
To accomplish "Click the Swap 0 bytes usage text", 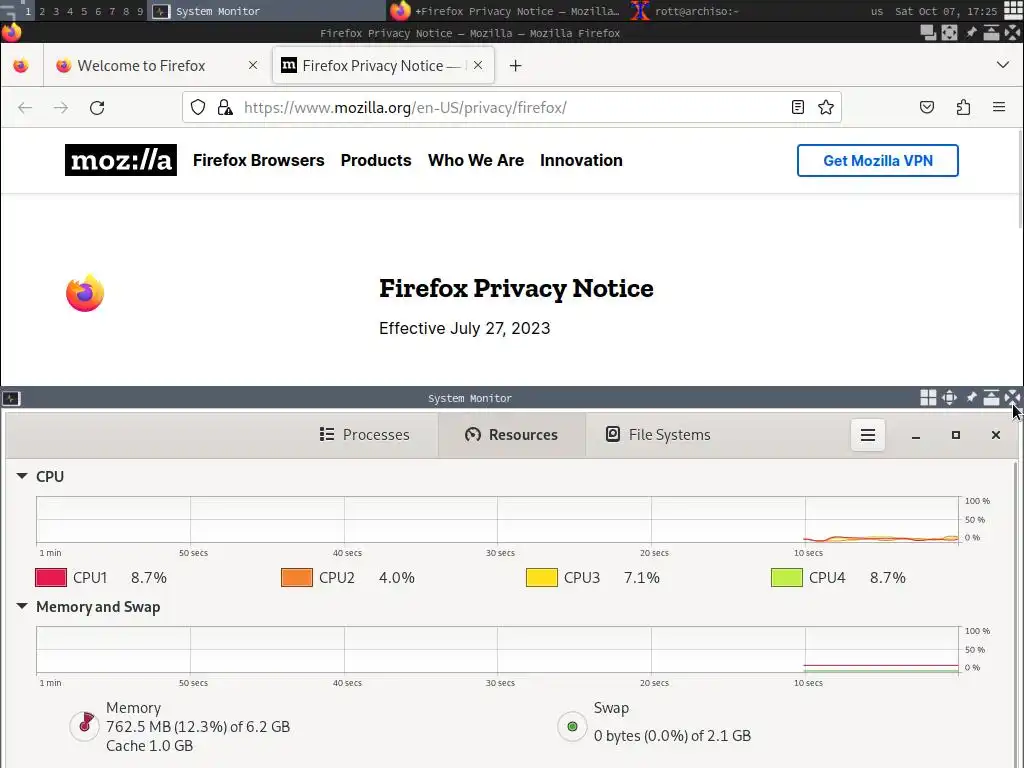I will pos(672,736).
